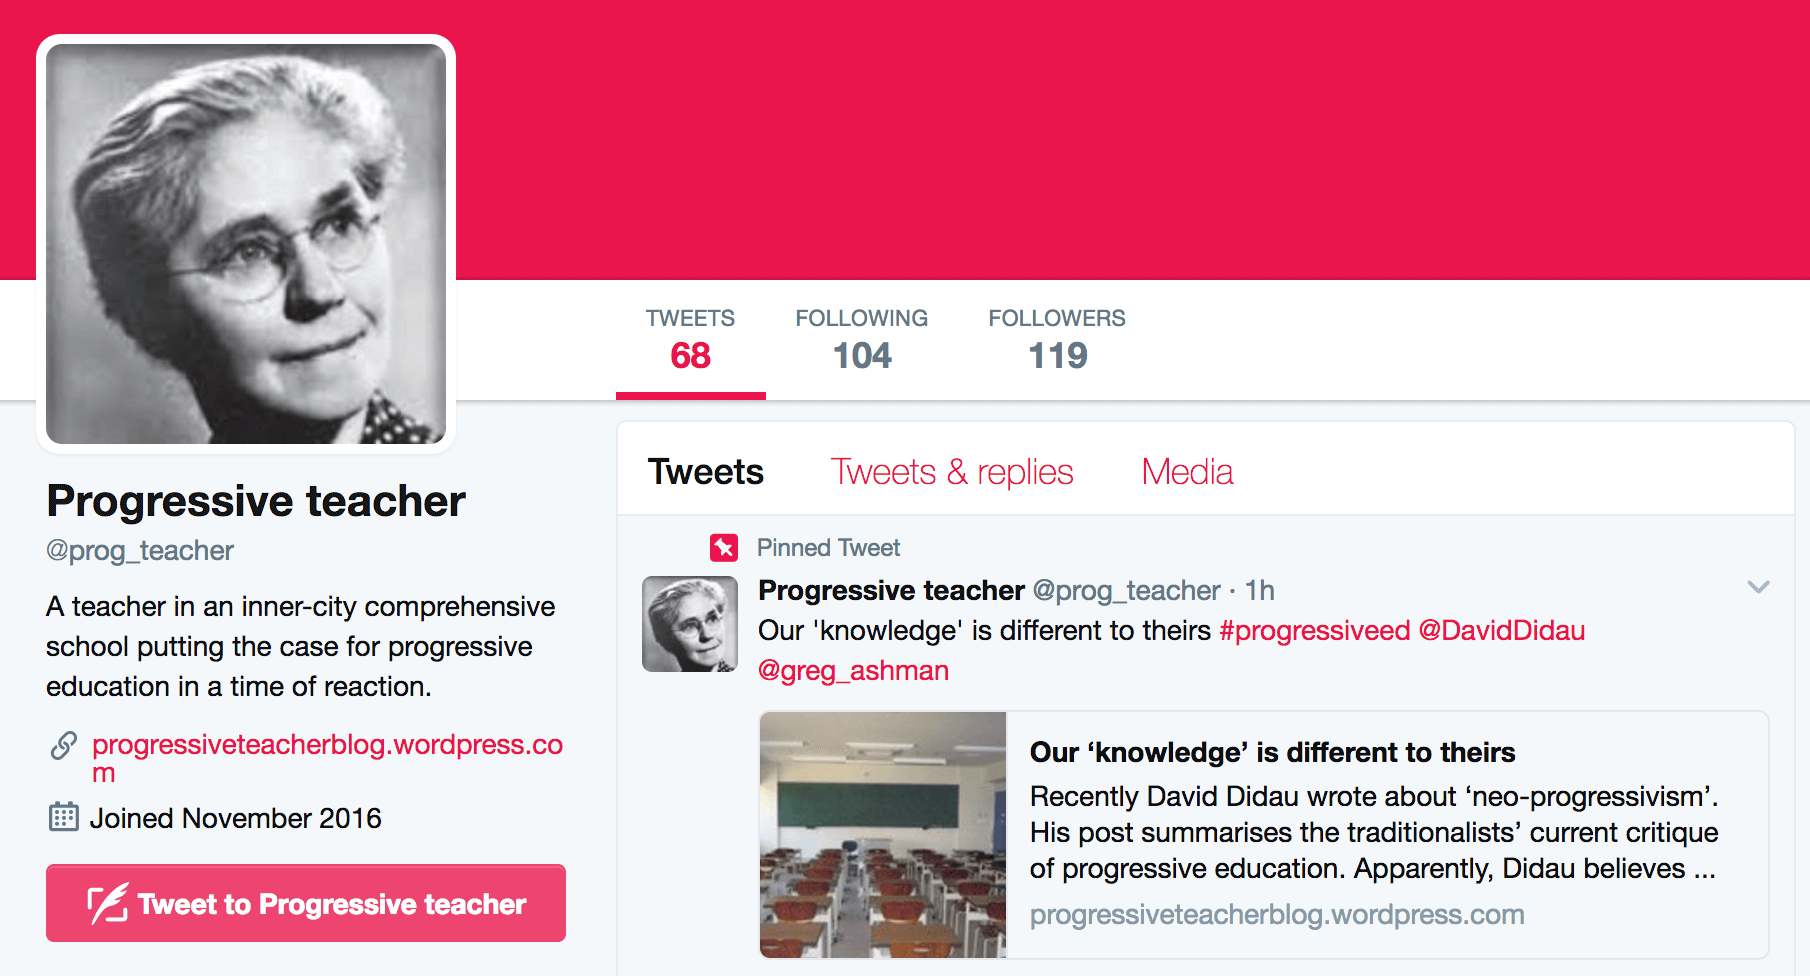Screen dimensions: 1810x976
Task: Click the card title about 'knowledge'
Action: pyautogui.click(x=1272, y=752)
